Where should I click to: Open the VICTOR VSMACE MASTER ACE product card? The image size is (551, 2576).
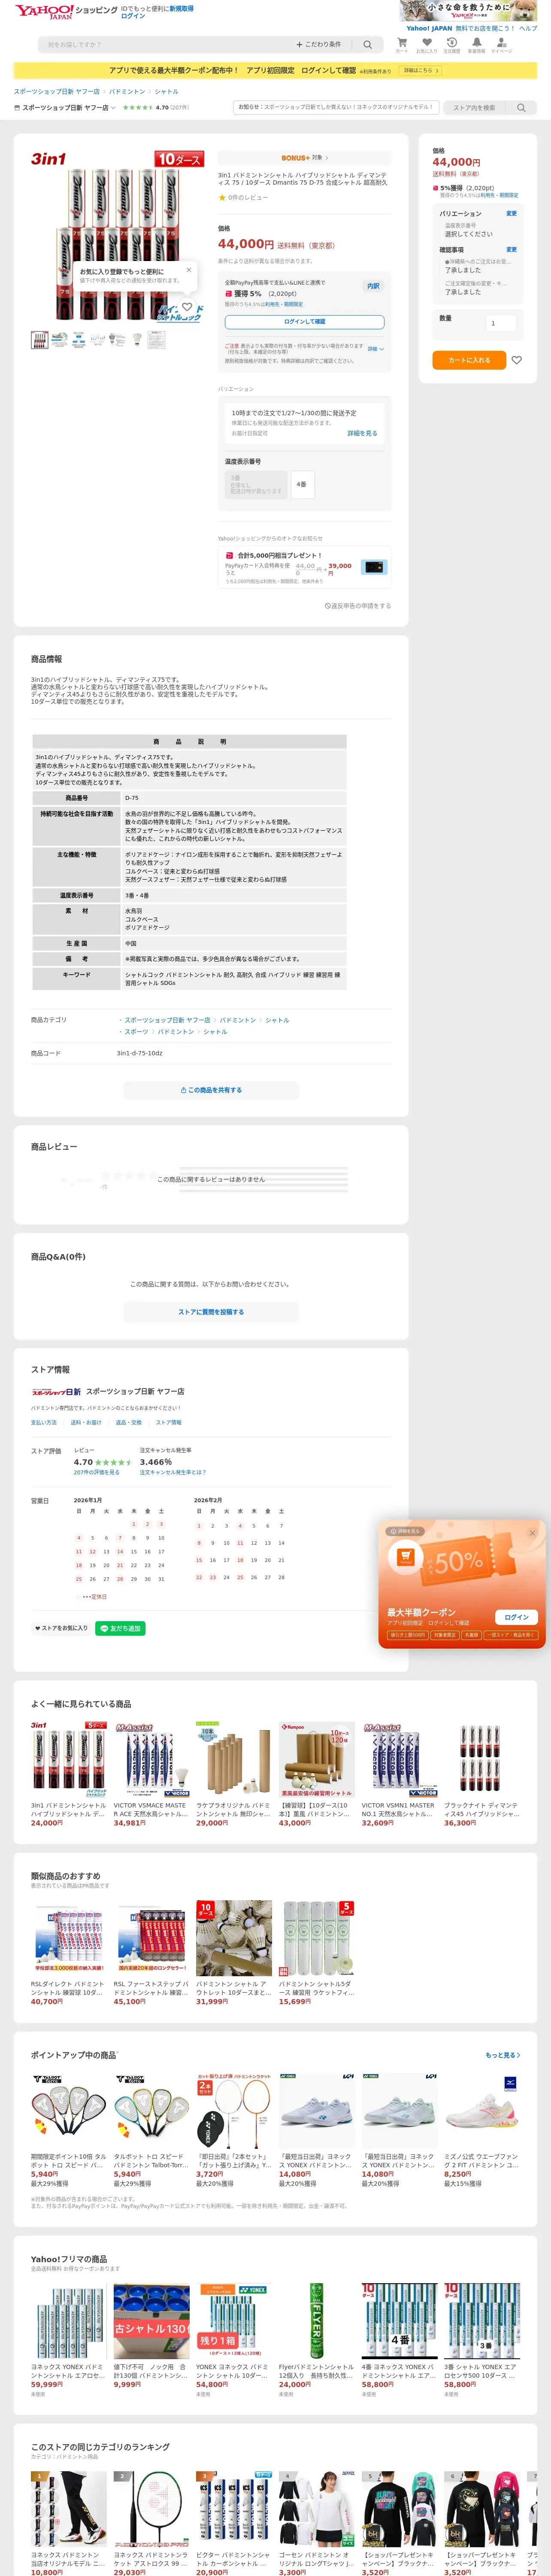(x=151, y=1774)
